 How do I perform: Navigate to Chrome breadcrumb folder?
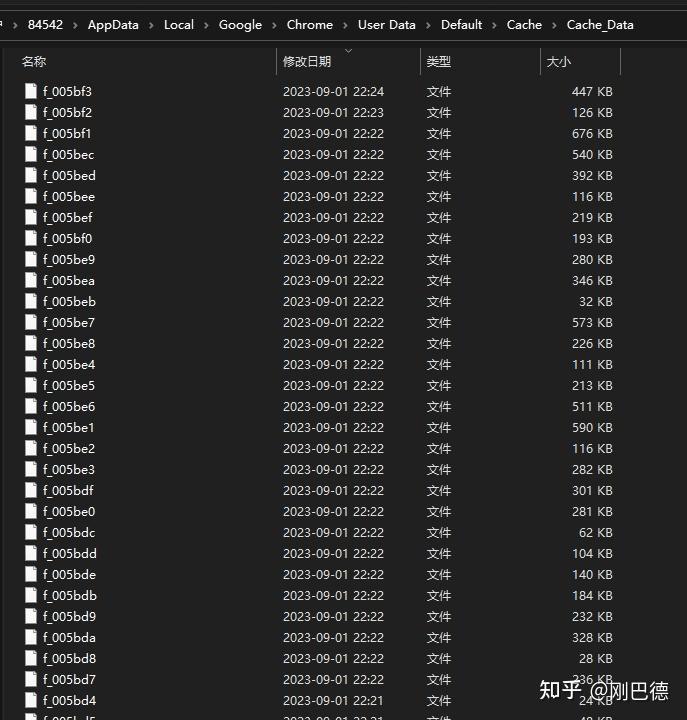310,24
